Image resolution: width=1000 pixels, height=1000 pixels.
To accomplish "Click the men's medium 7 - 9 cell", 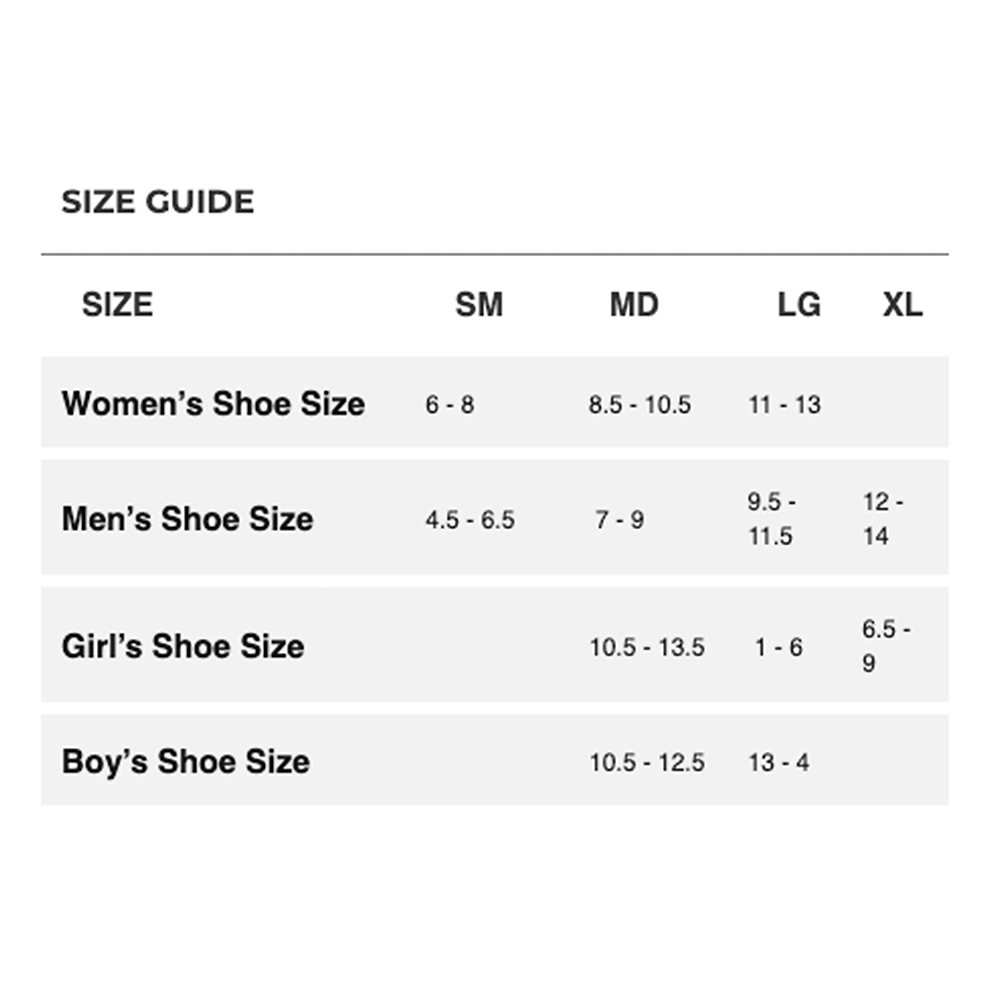I will [620, 520].
